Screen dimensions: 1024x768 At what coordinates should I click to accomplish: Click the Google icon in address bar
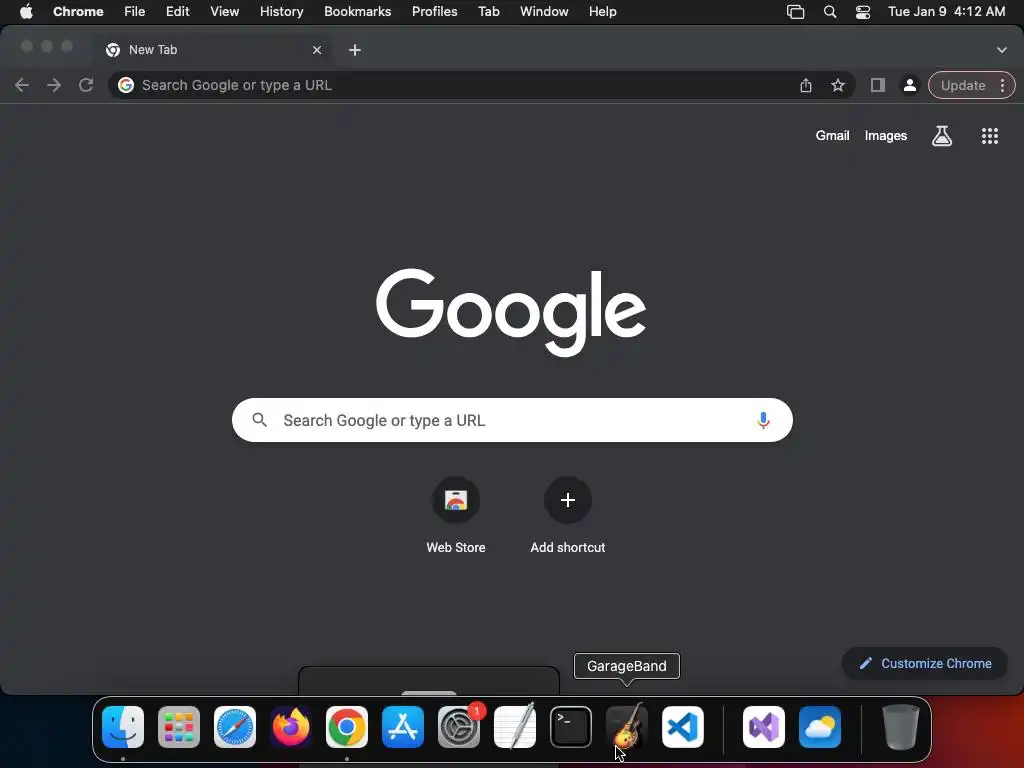pos(126,85)
